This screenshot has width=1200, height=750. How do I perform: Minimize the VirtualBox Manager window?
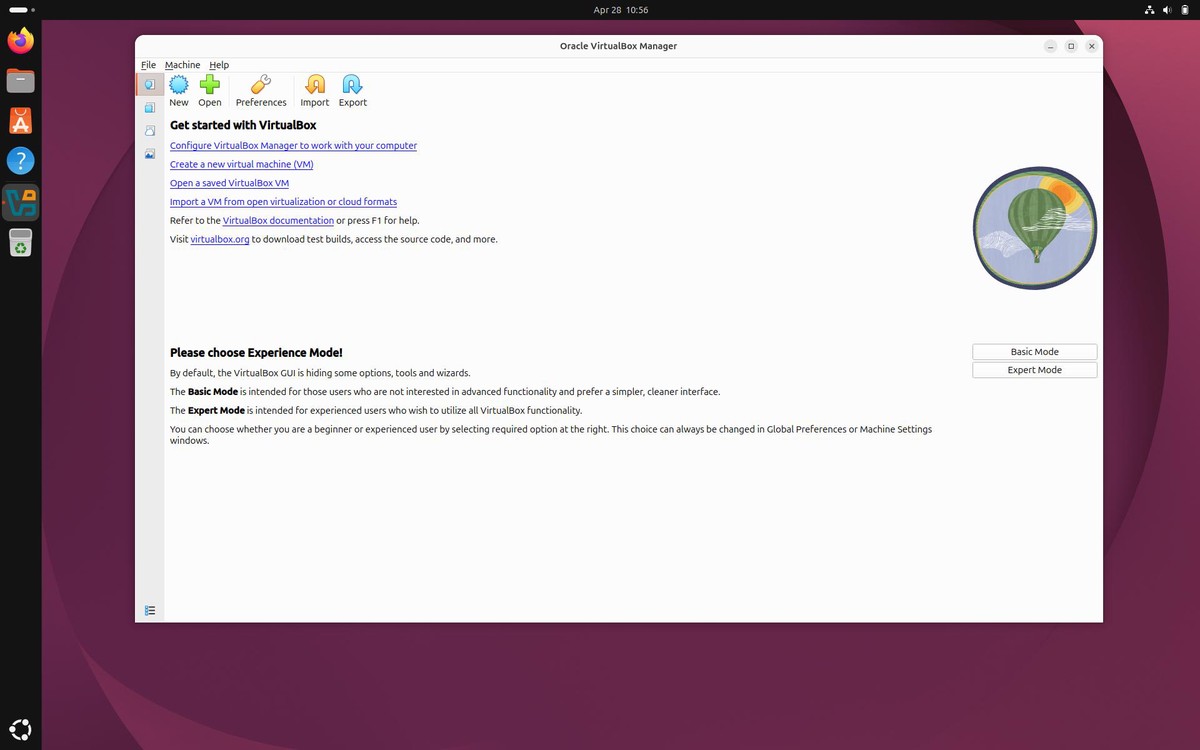point(1050,46)
